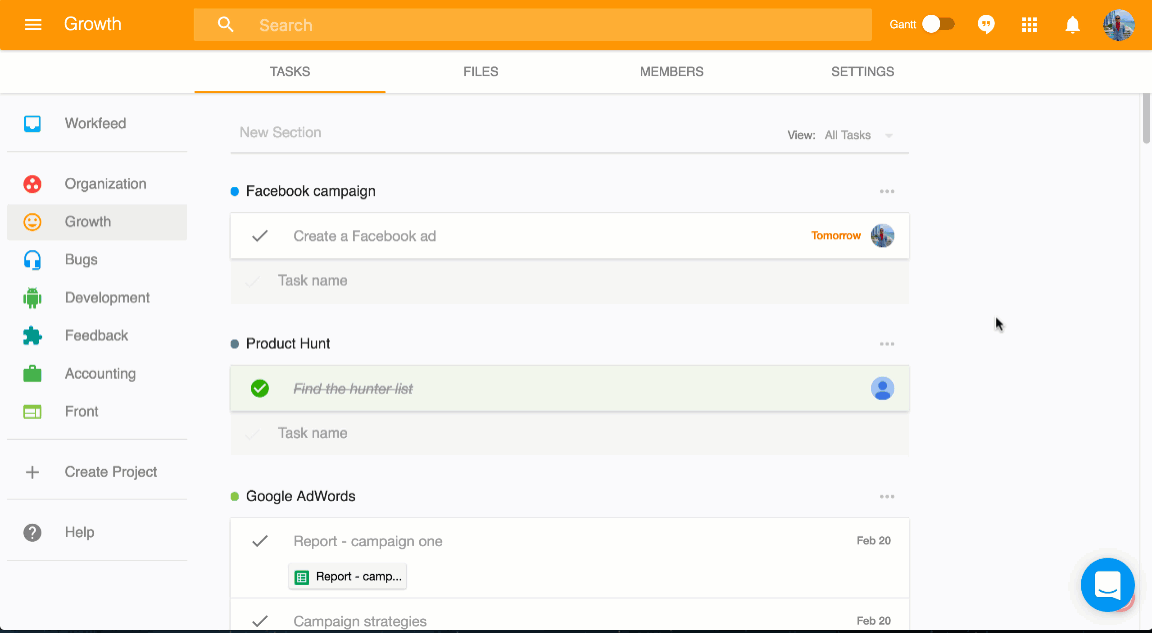Click the orange smiley Growth icon
This screenshot has height=633, width=1152.
(32, 222)
